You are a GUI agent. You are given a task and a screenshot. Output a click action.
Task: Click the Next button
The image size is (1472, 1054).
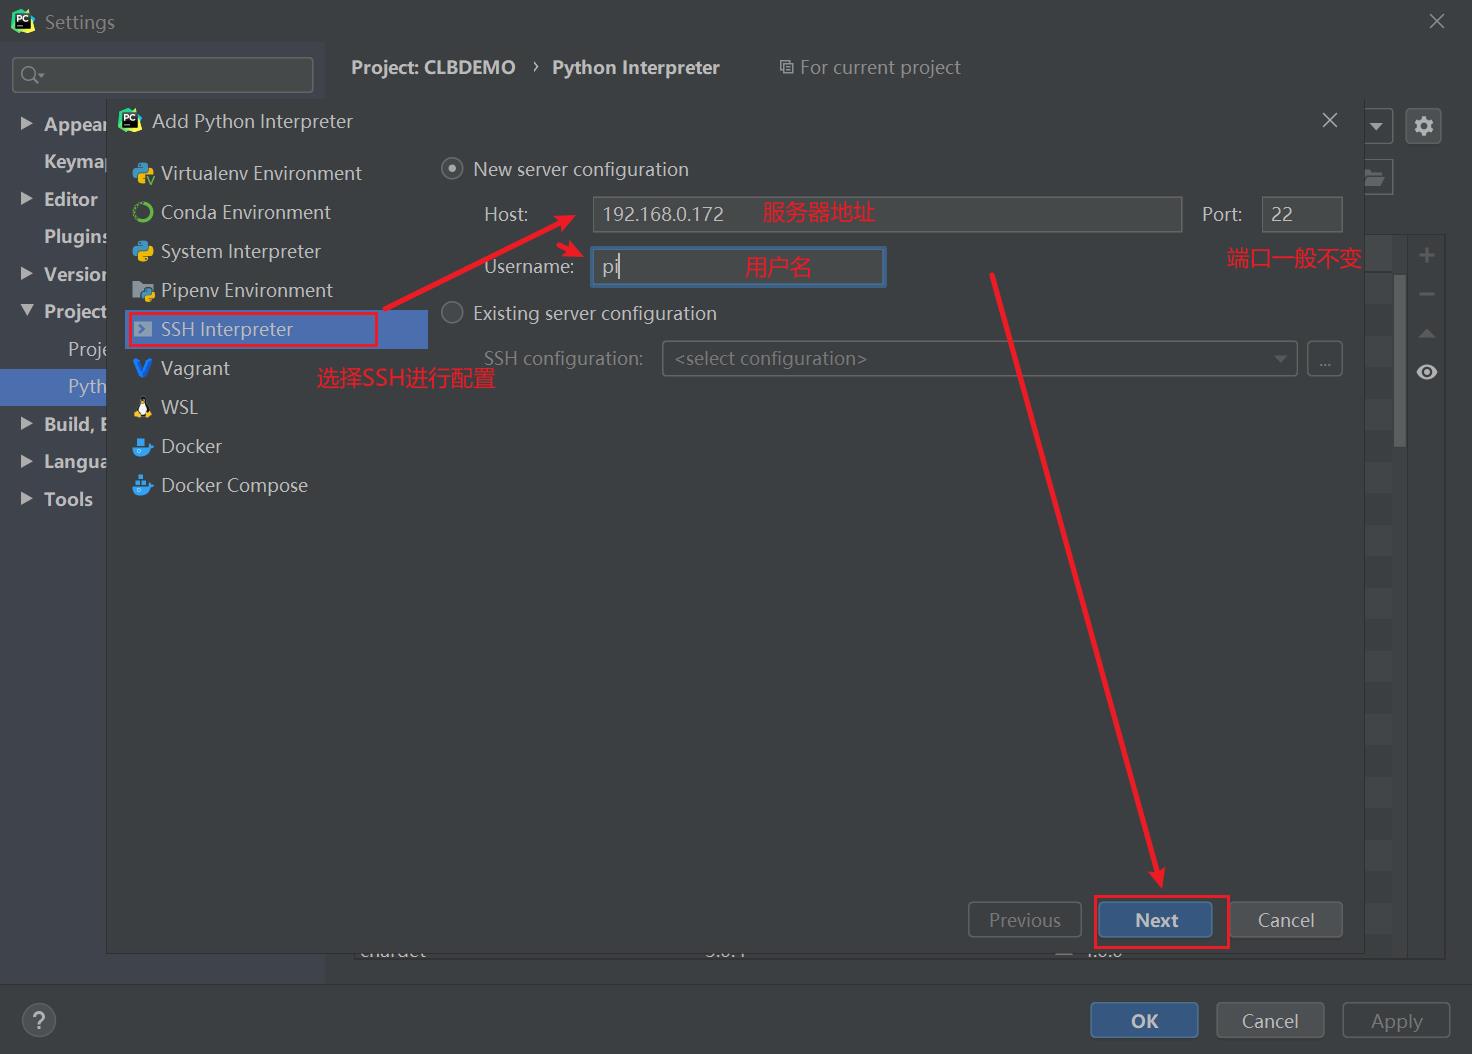pyautogui.click(x=1156, y=920)
